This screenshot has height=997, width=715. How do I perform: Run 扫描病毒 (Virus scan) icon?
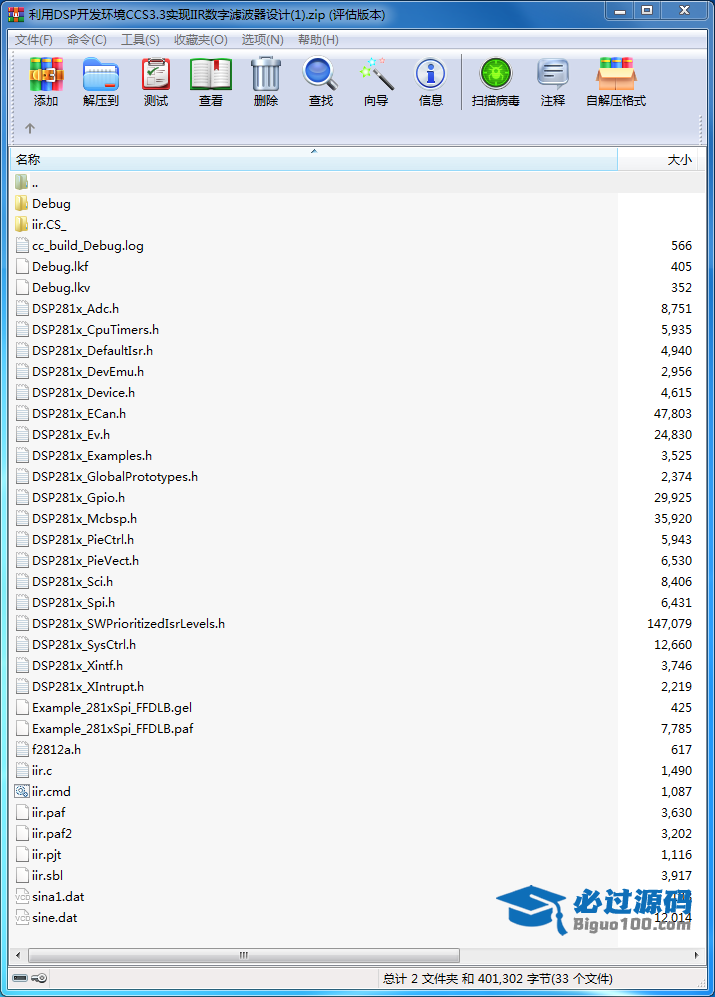[496, 75]
